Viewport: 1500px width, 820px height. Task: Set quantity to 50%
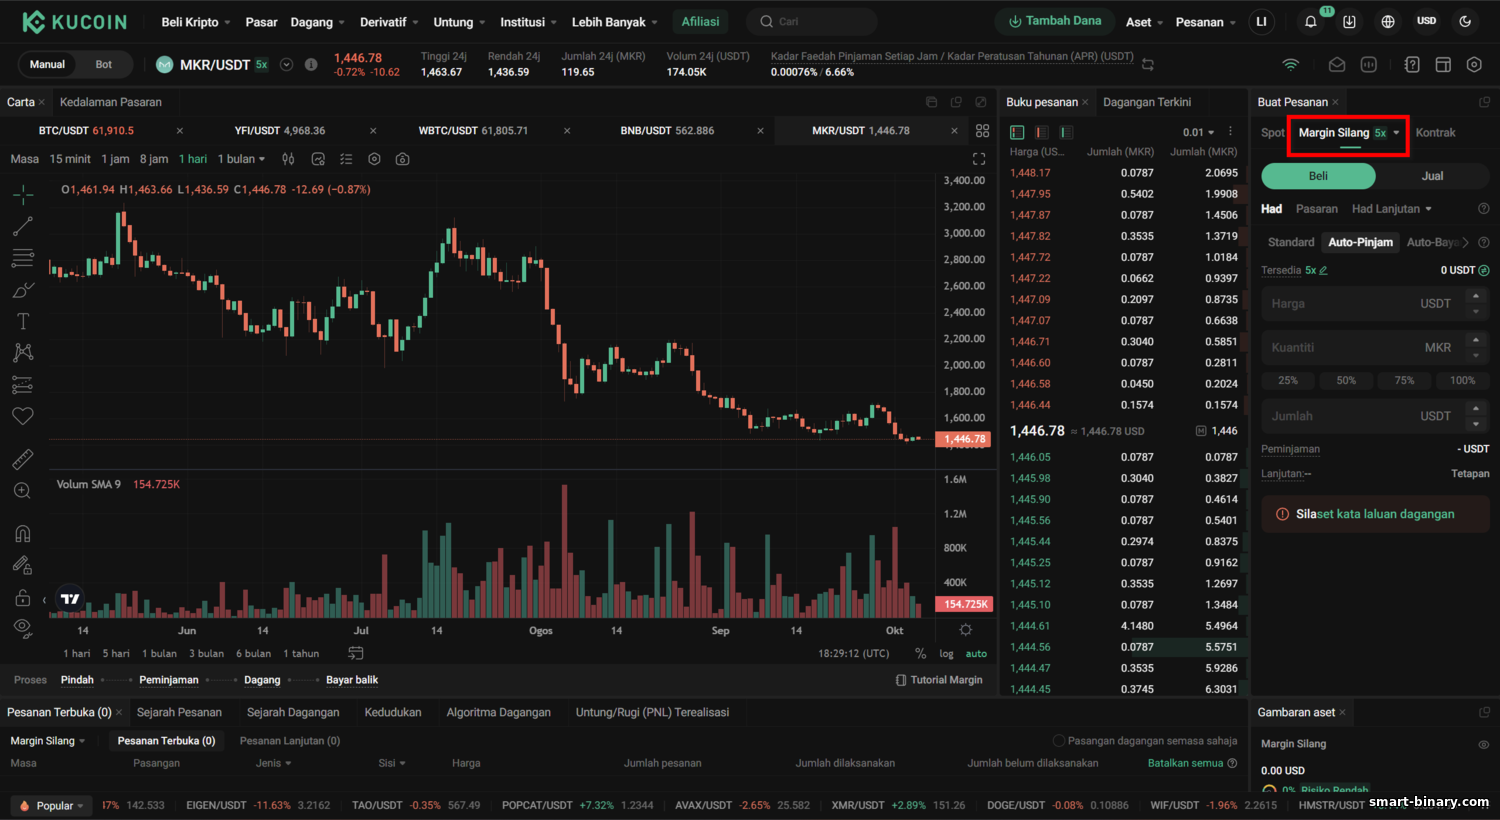[1346, 381]
